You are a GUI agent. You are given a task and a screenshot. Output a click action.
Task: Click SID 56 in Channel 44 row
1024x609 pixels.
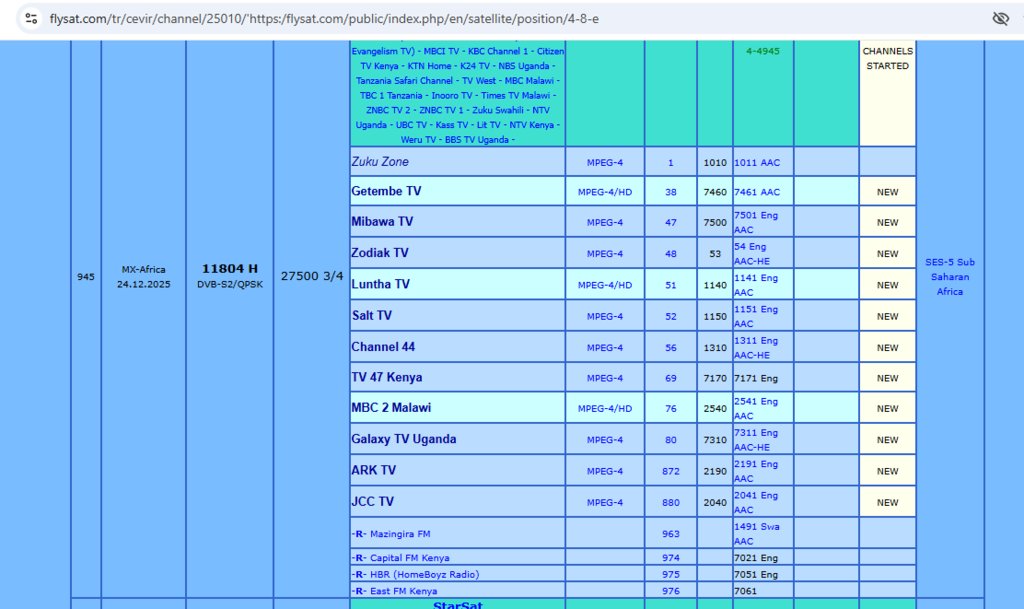(671, 348)
